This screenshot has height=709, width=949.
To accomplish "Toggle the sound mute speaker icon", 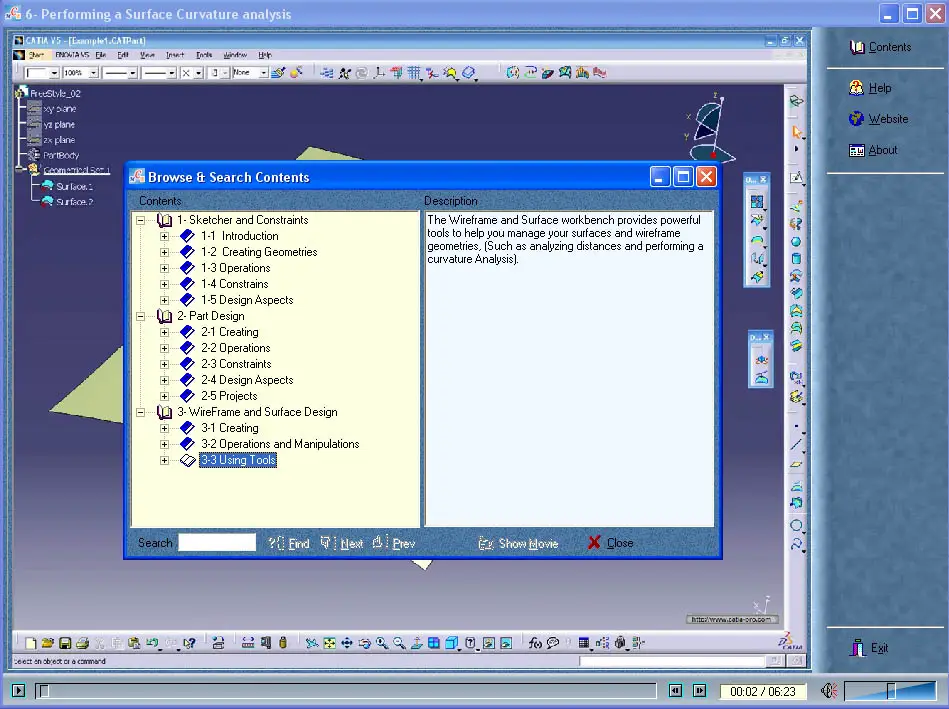I will click(829, 690).
